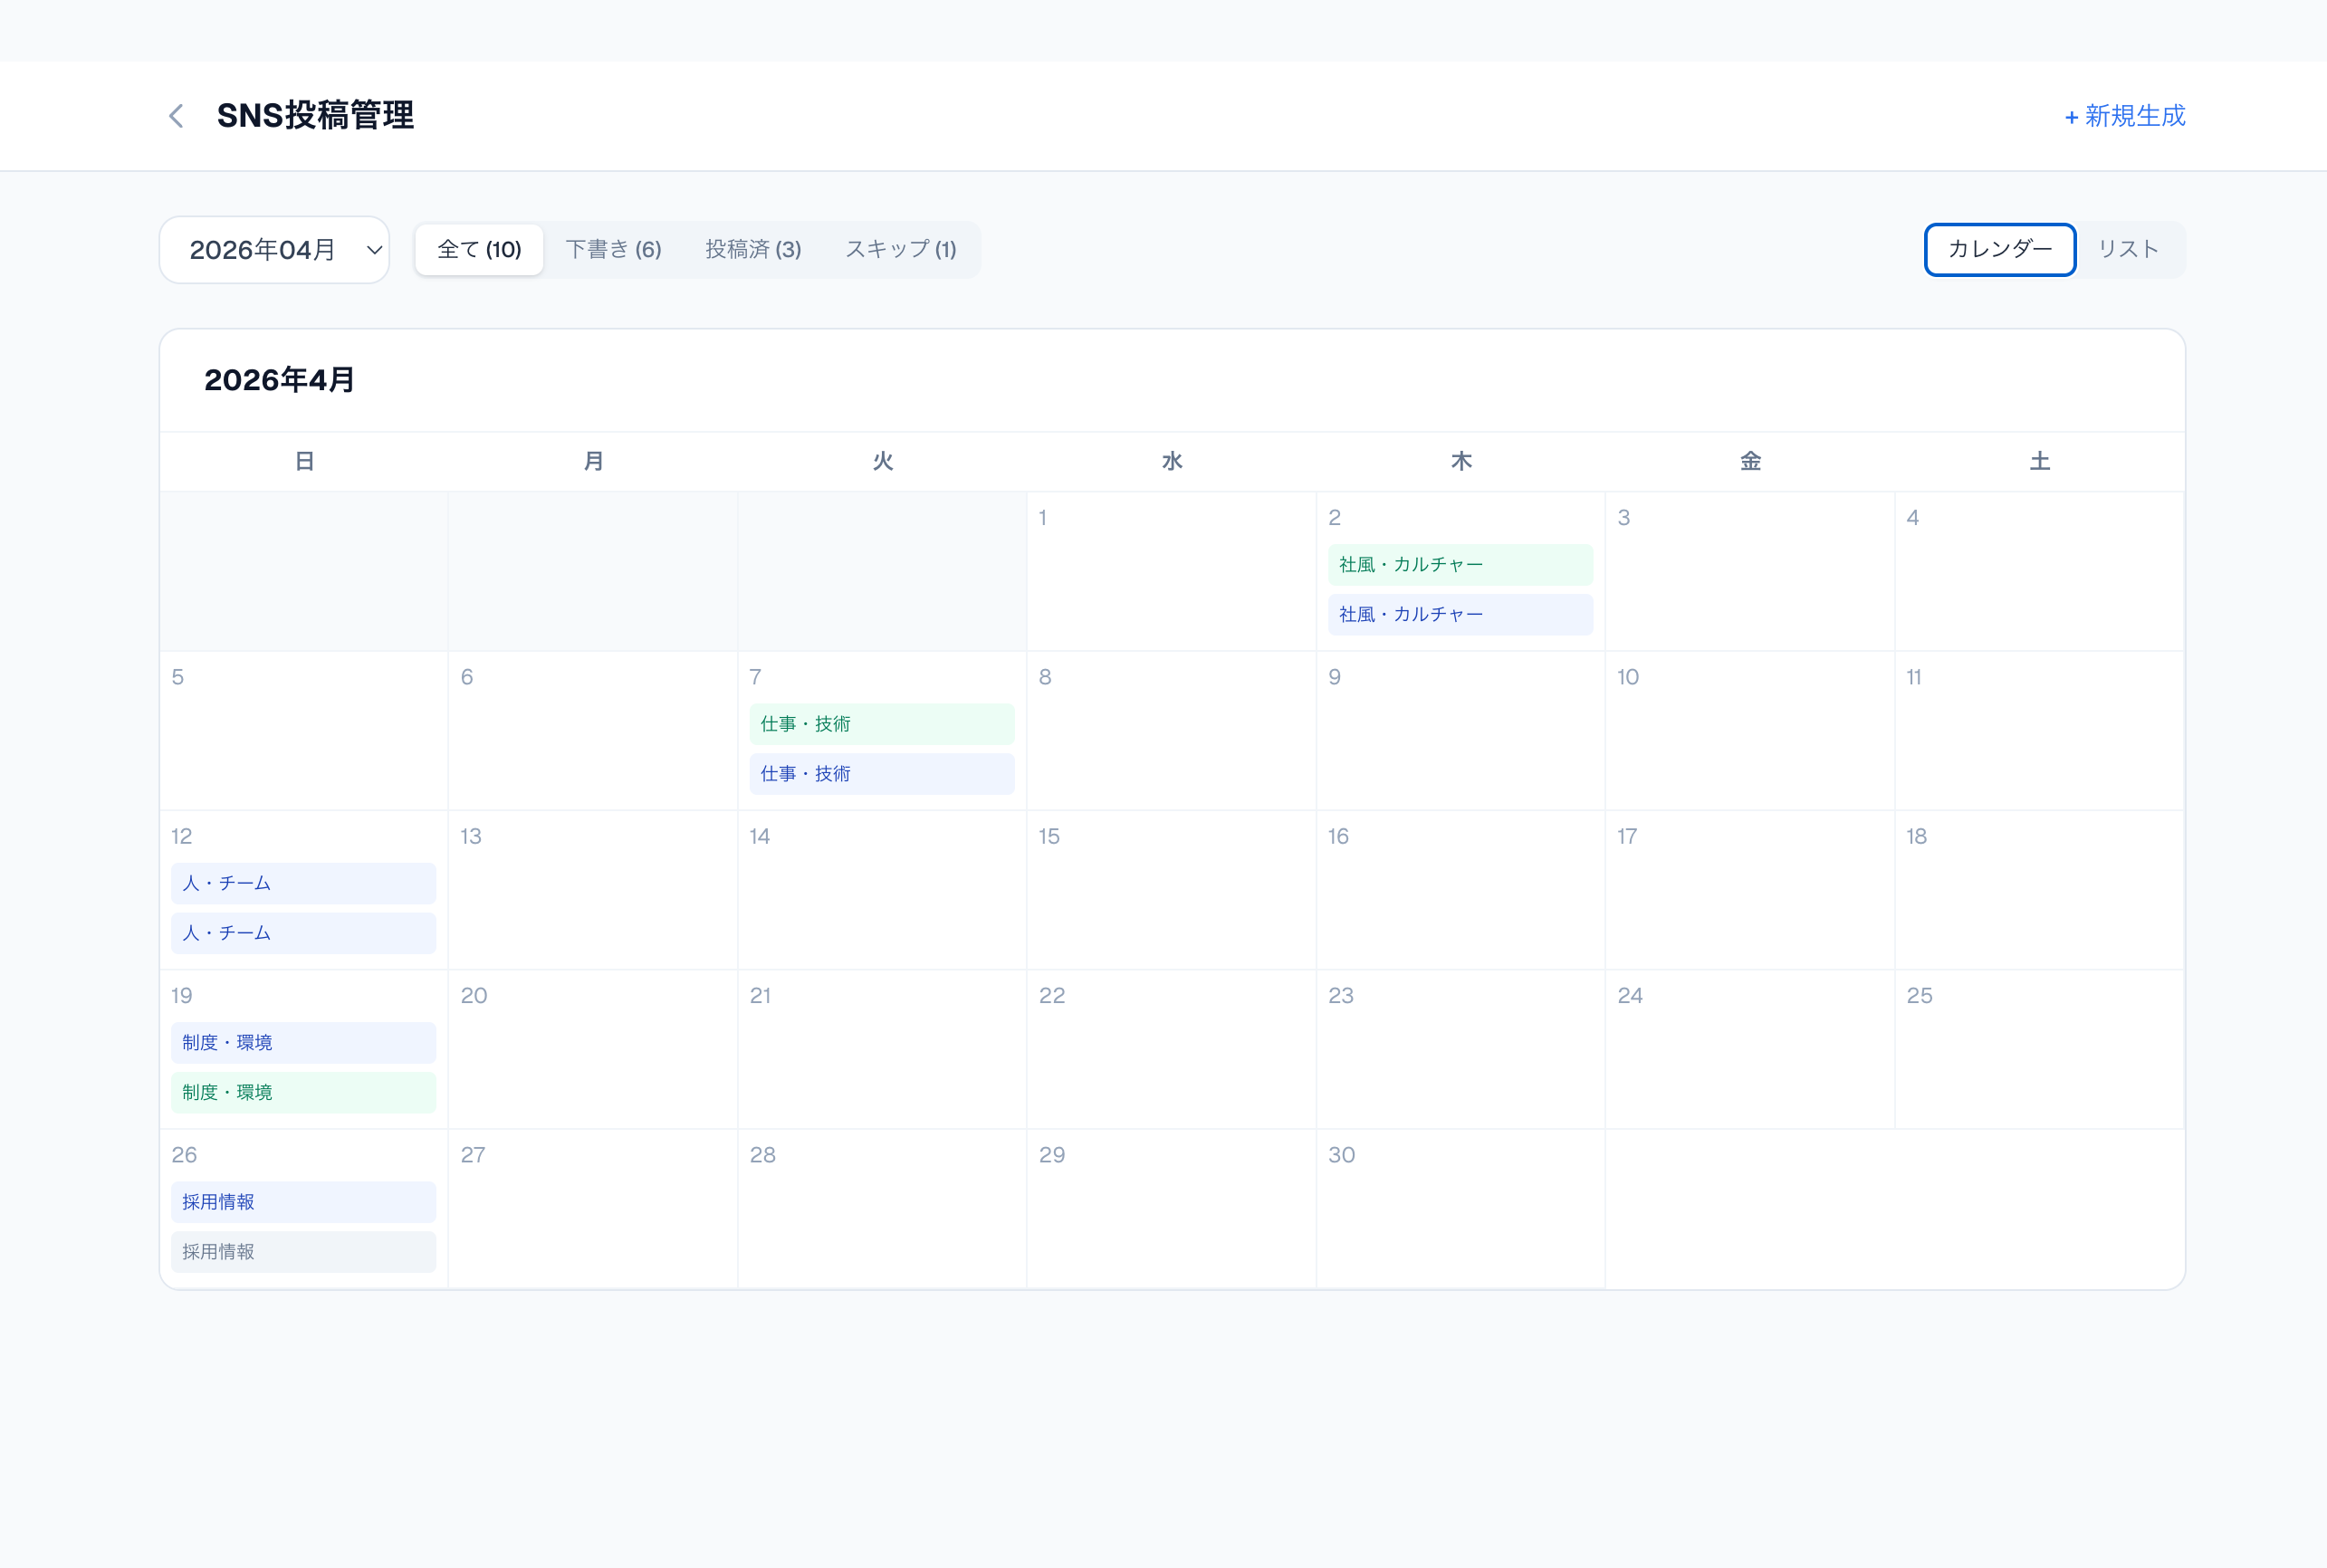Open green 仕事・技術 post on April 7
Viewport: 2327px width, 1568px height.
(881, 724)
